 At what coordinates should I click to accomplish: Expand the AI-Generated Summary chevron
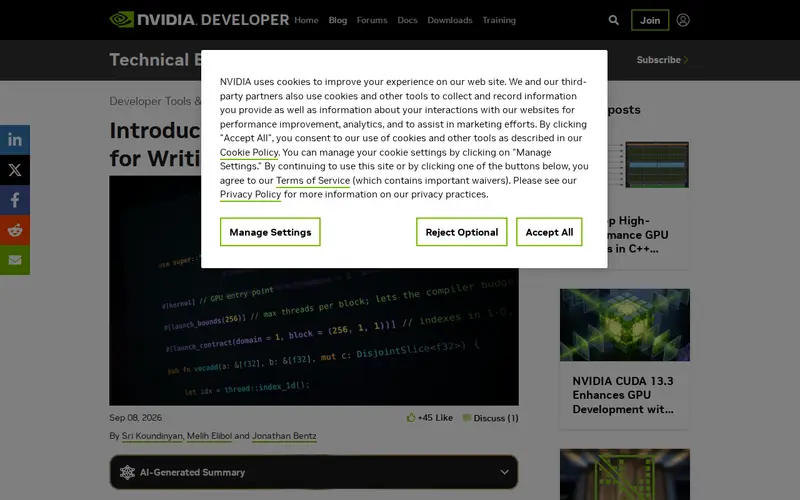(504, 472)
